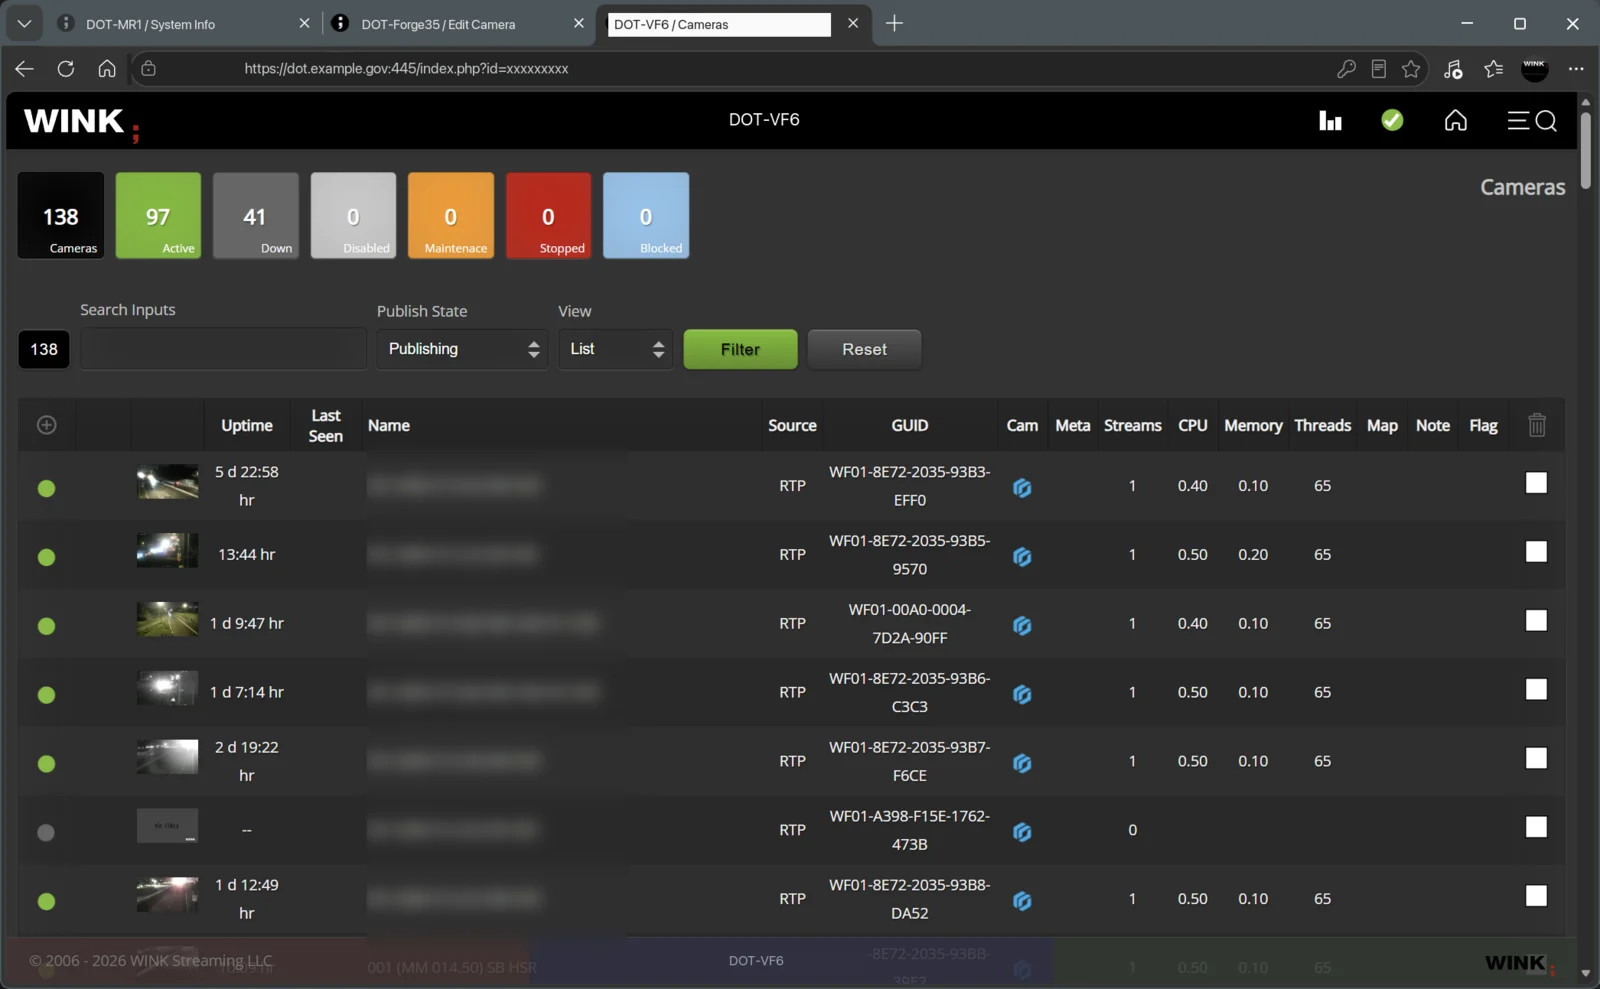Image resolution: width=1600 pixels, height=989 pixels.
Task: Check the box for GUID ending F6CE
Action: tap(1536, 759)
